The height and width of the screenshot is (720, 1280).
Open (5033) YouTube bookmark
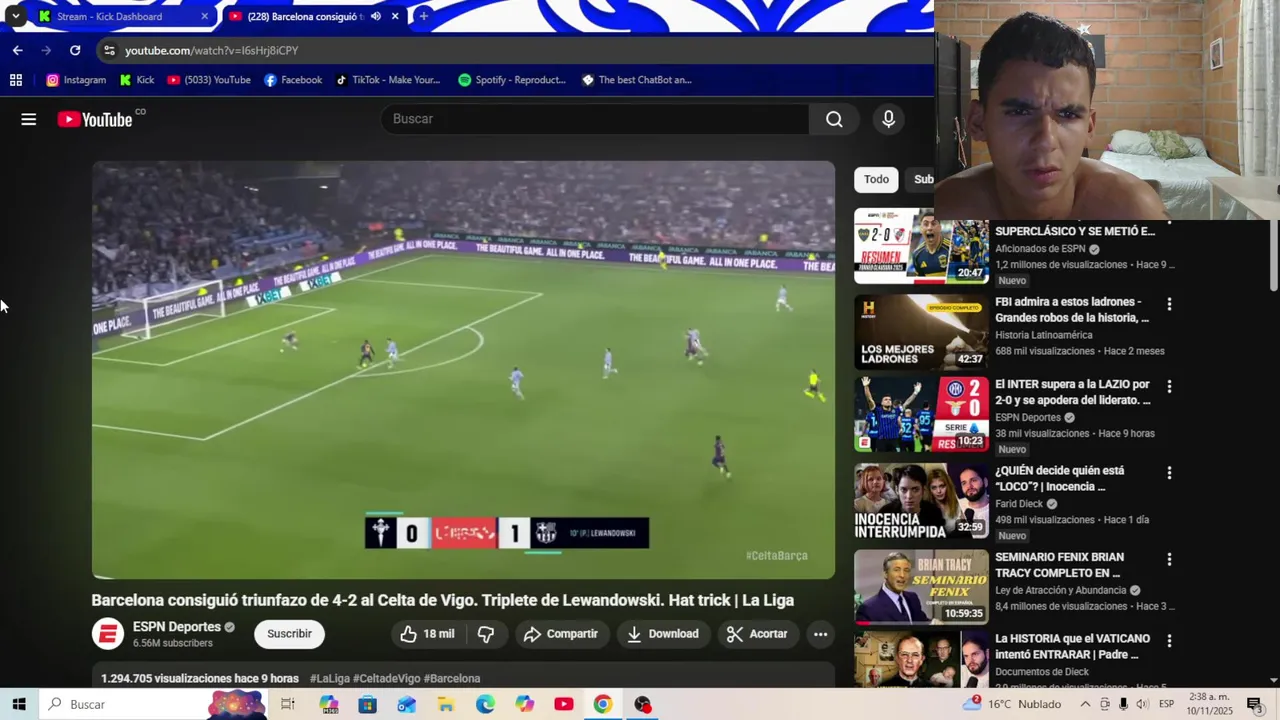point(209,80)
